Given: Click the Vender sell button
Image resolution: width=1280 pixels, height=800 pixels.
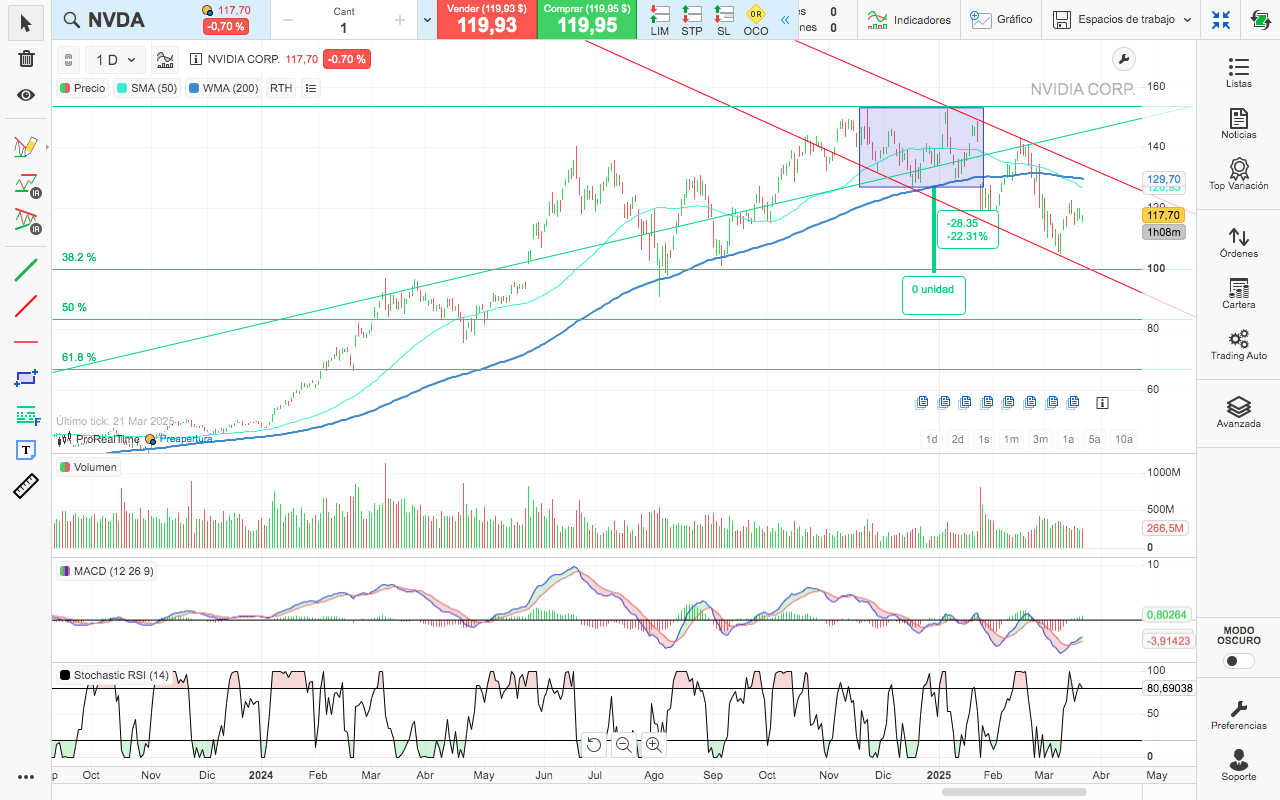Looking at the screenshot, I should click(x=487, y=20).
